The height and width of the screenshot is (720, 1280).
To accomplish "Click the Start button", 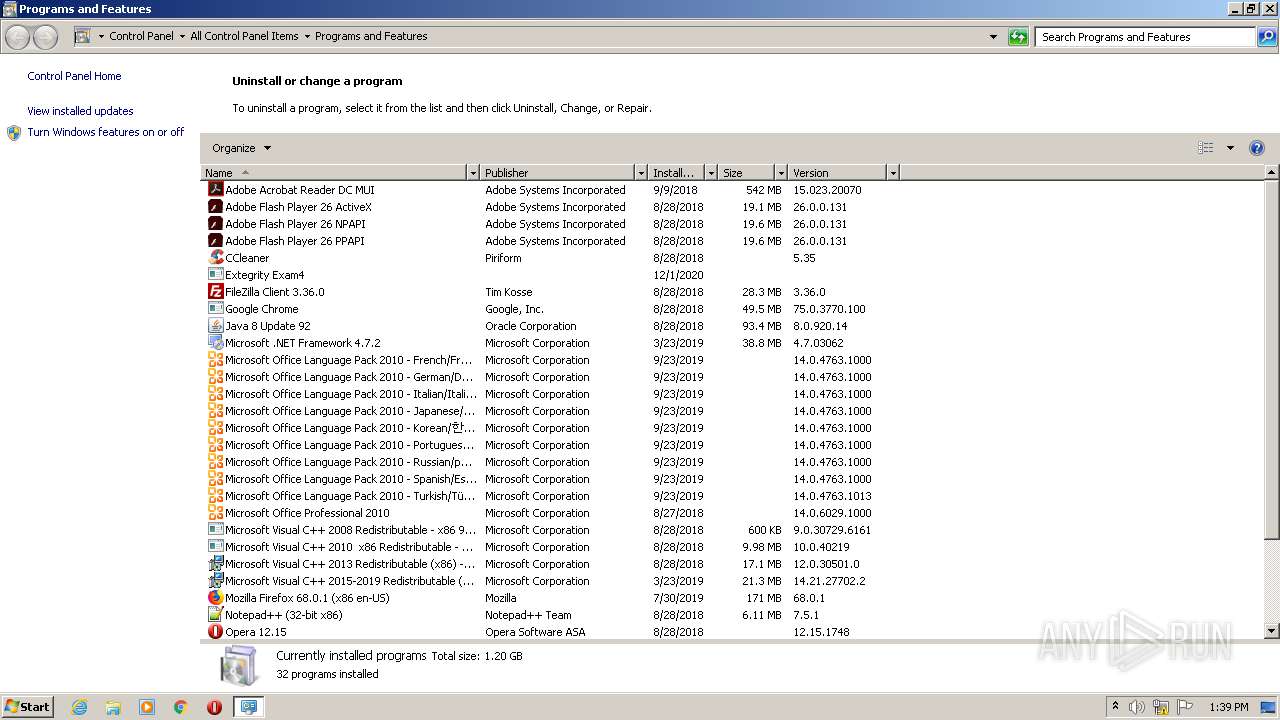I will coord(27,707).
